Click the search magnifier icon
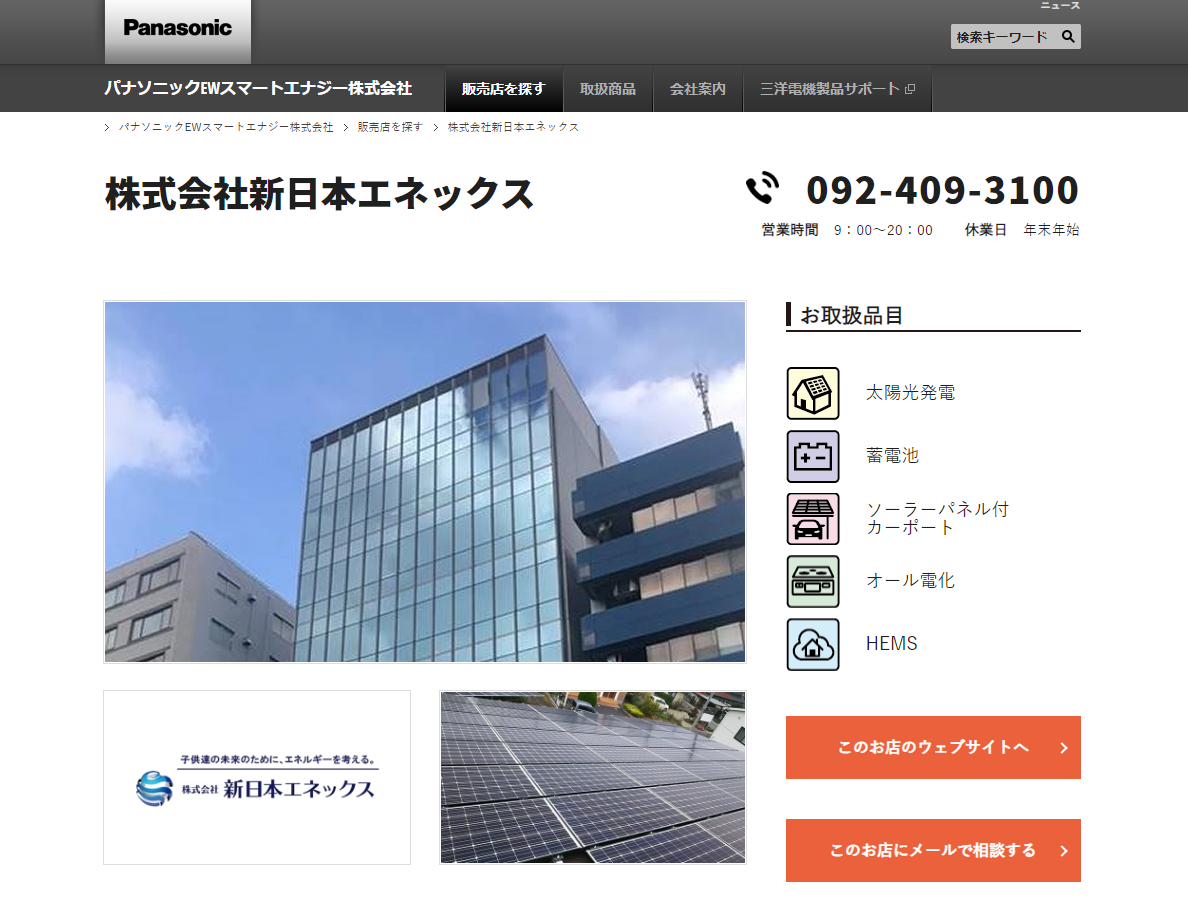 [x=1068, y=36]
